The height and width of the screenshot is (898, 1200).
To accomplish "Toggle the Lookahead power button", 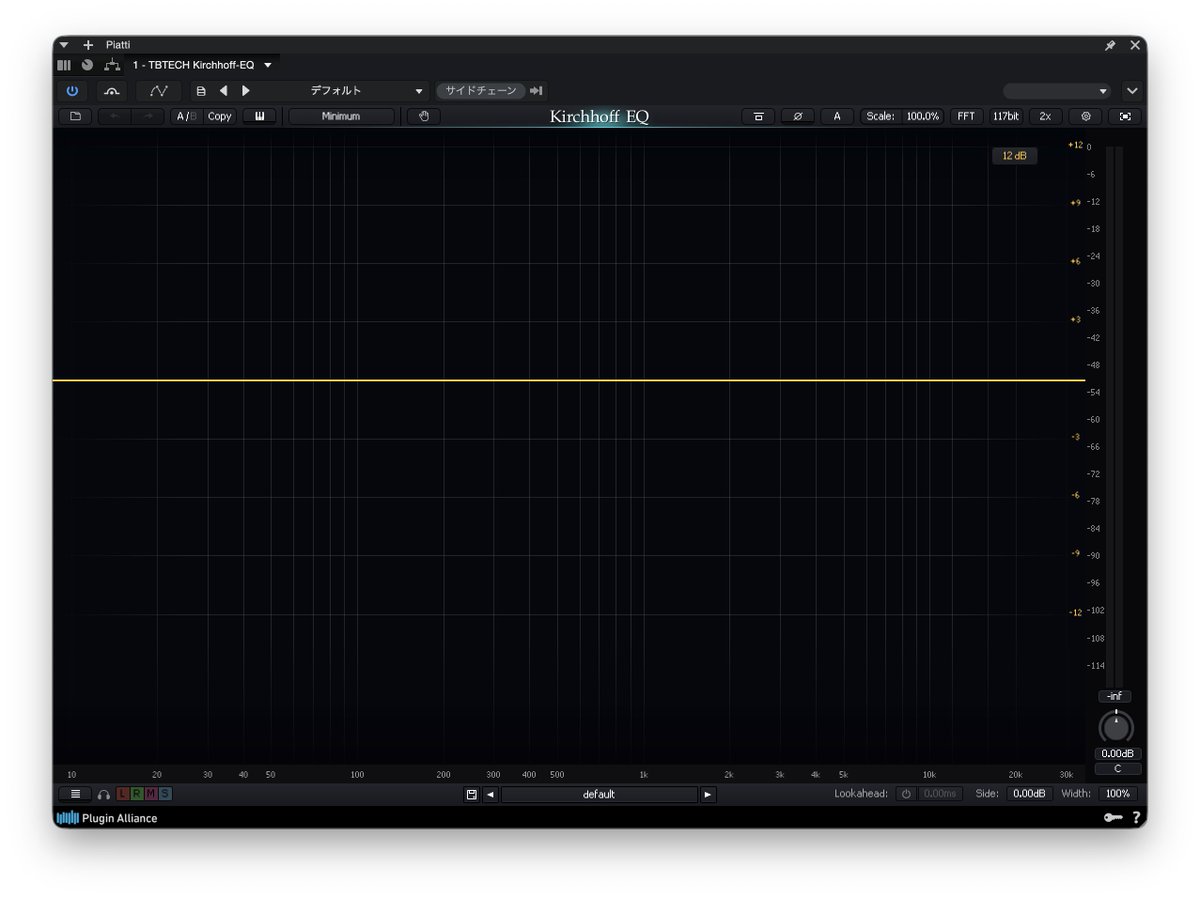I will tap(906, 794).
